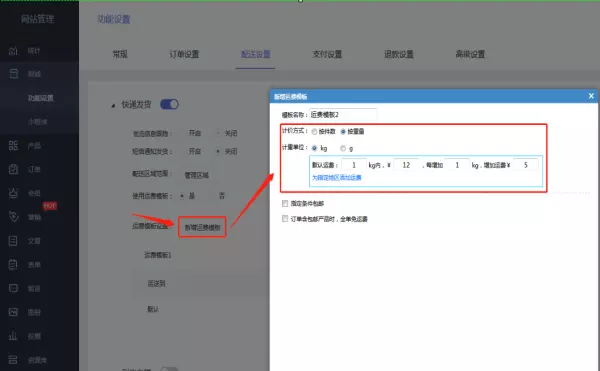Toggle the 快递发货 switch
The image size is (600, 371).
tap(169, 104)
